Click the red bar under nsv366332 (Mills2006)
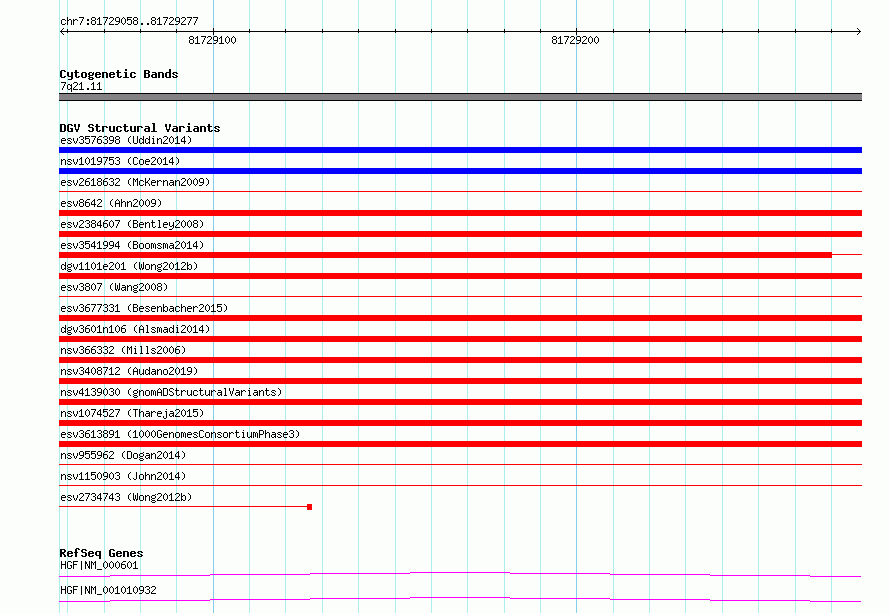The width and height of the screenshot is (890, 613). [460, 360]
